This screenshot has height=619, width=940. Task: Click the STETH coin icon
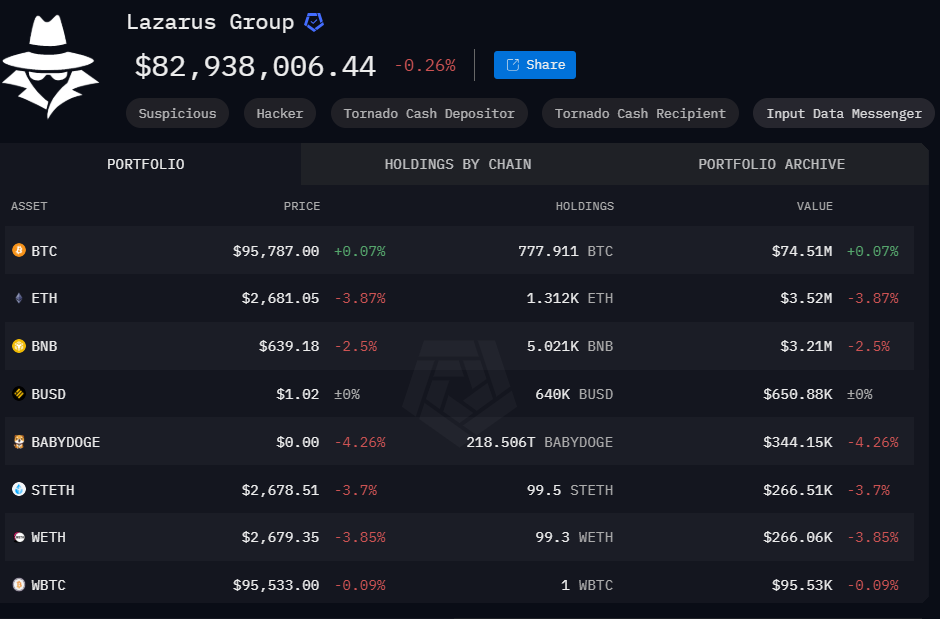click(18, 490)
